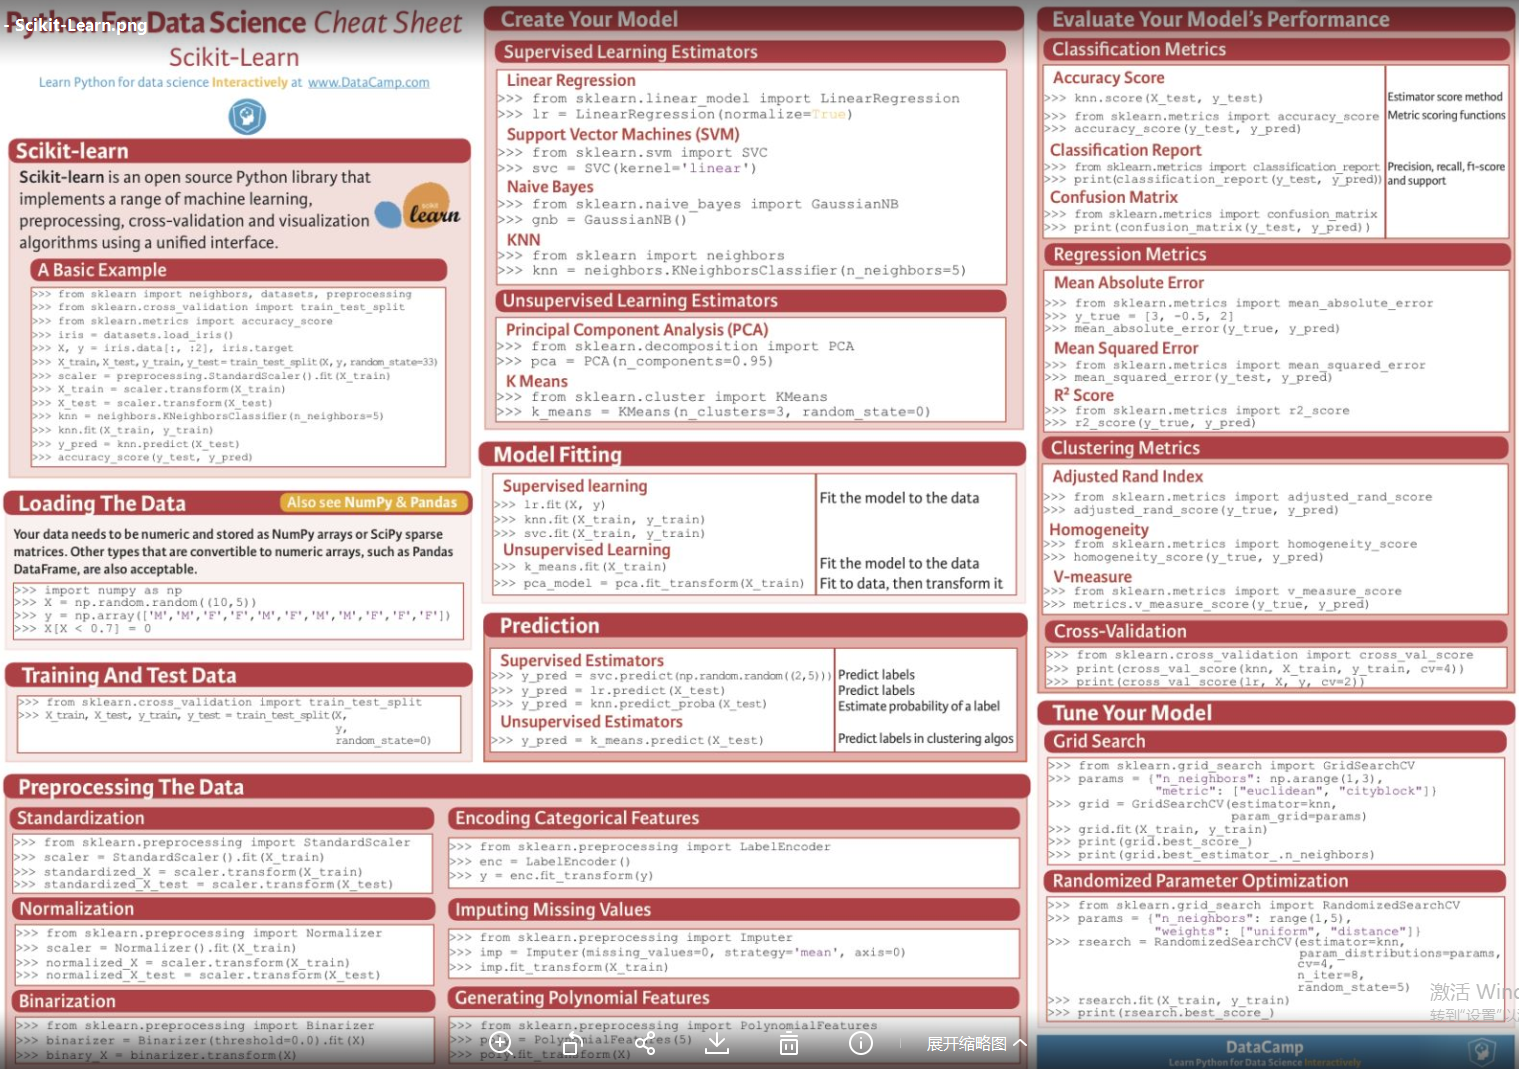View image details via the info icon

pyautogui.click(x=860, y=1043)
